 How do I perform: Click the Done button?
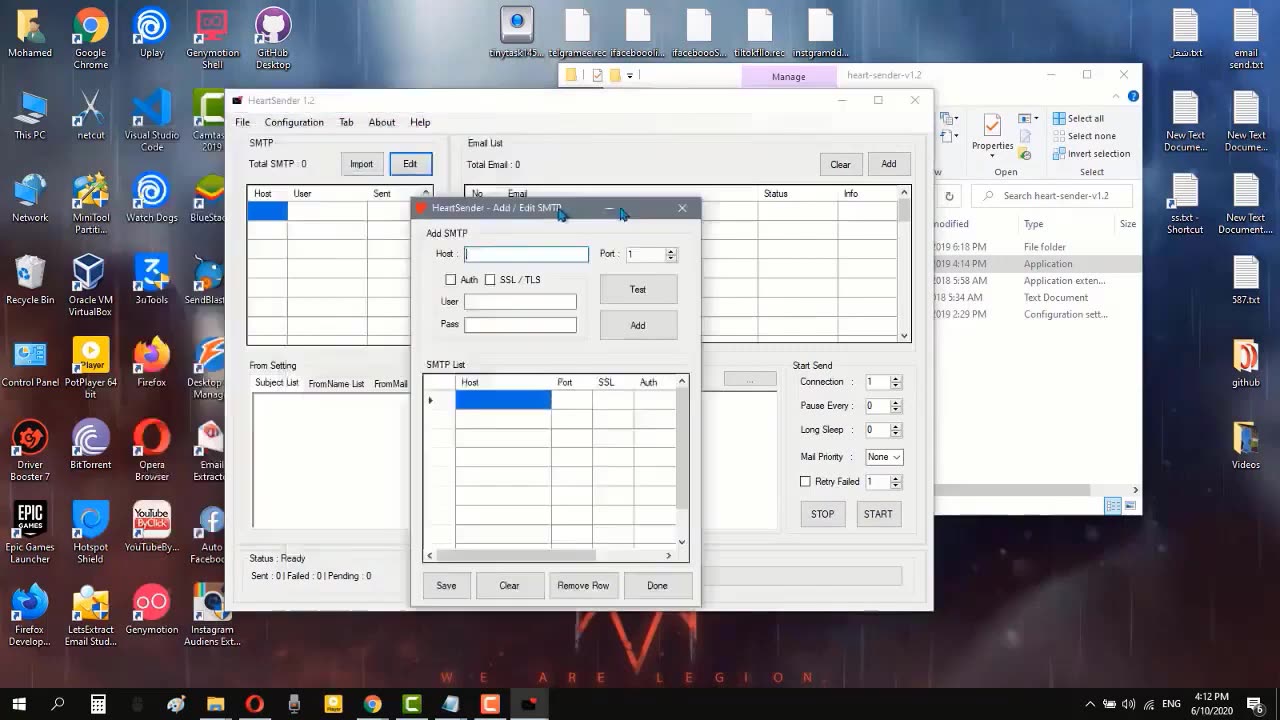coord(657,585)
